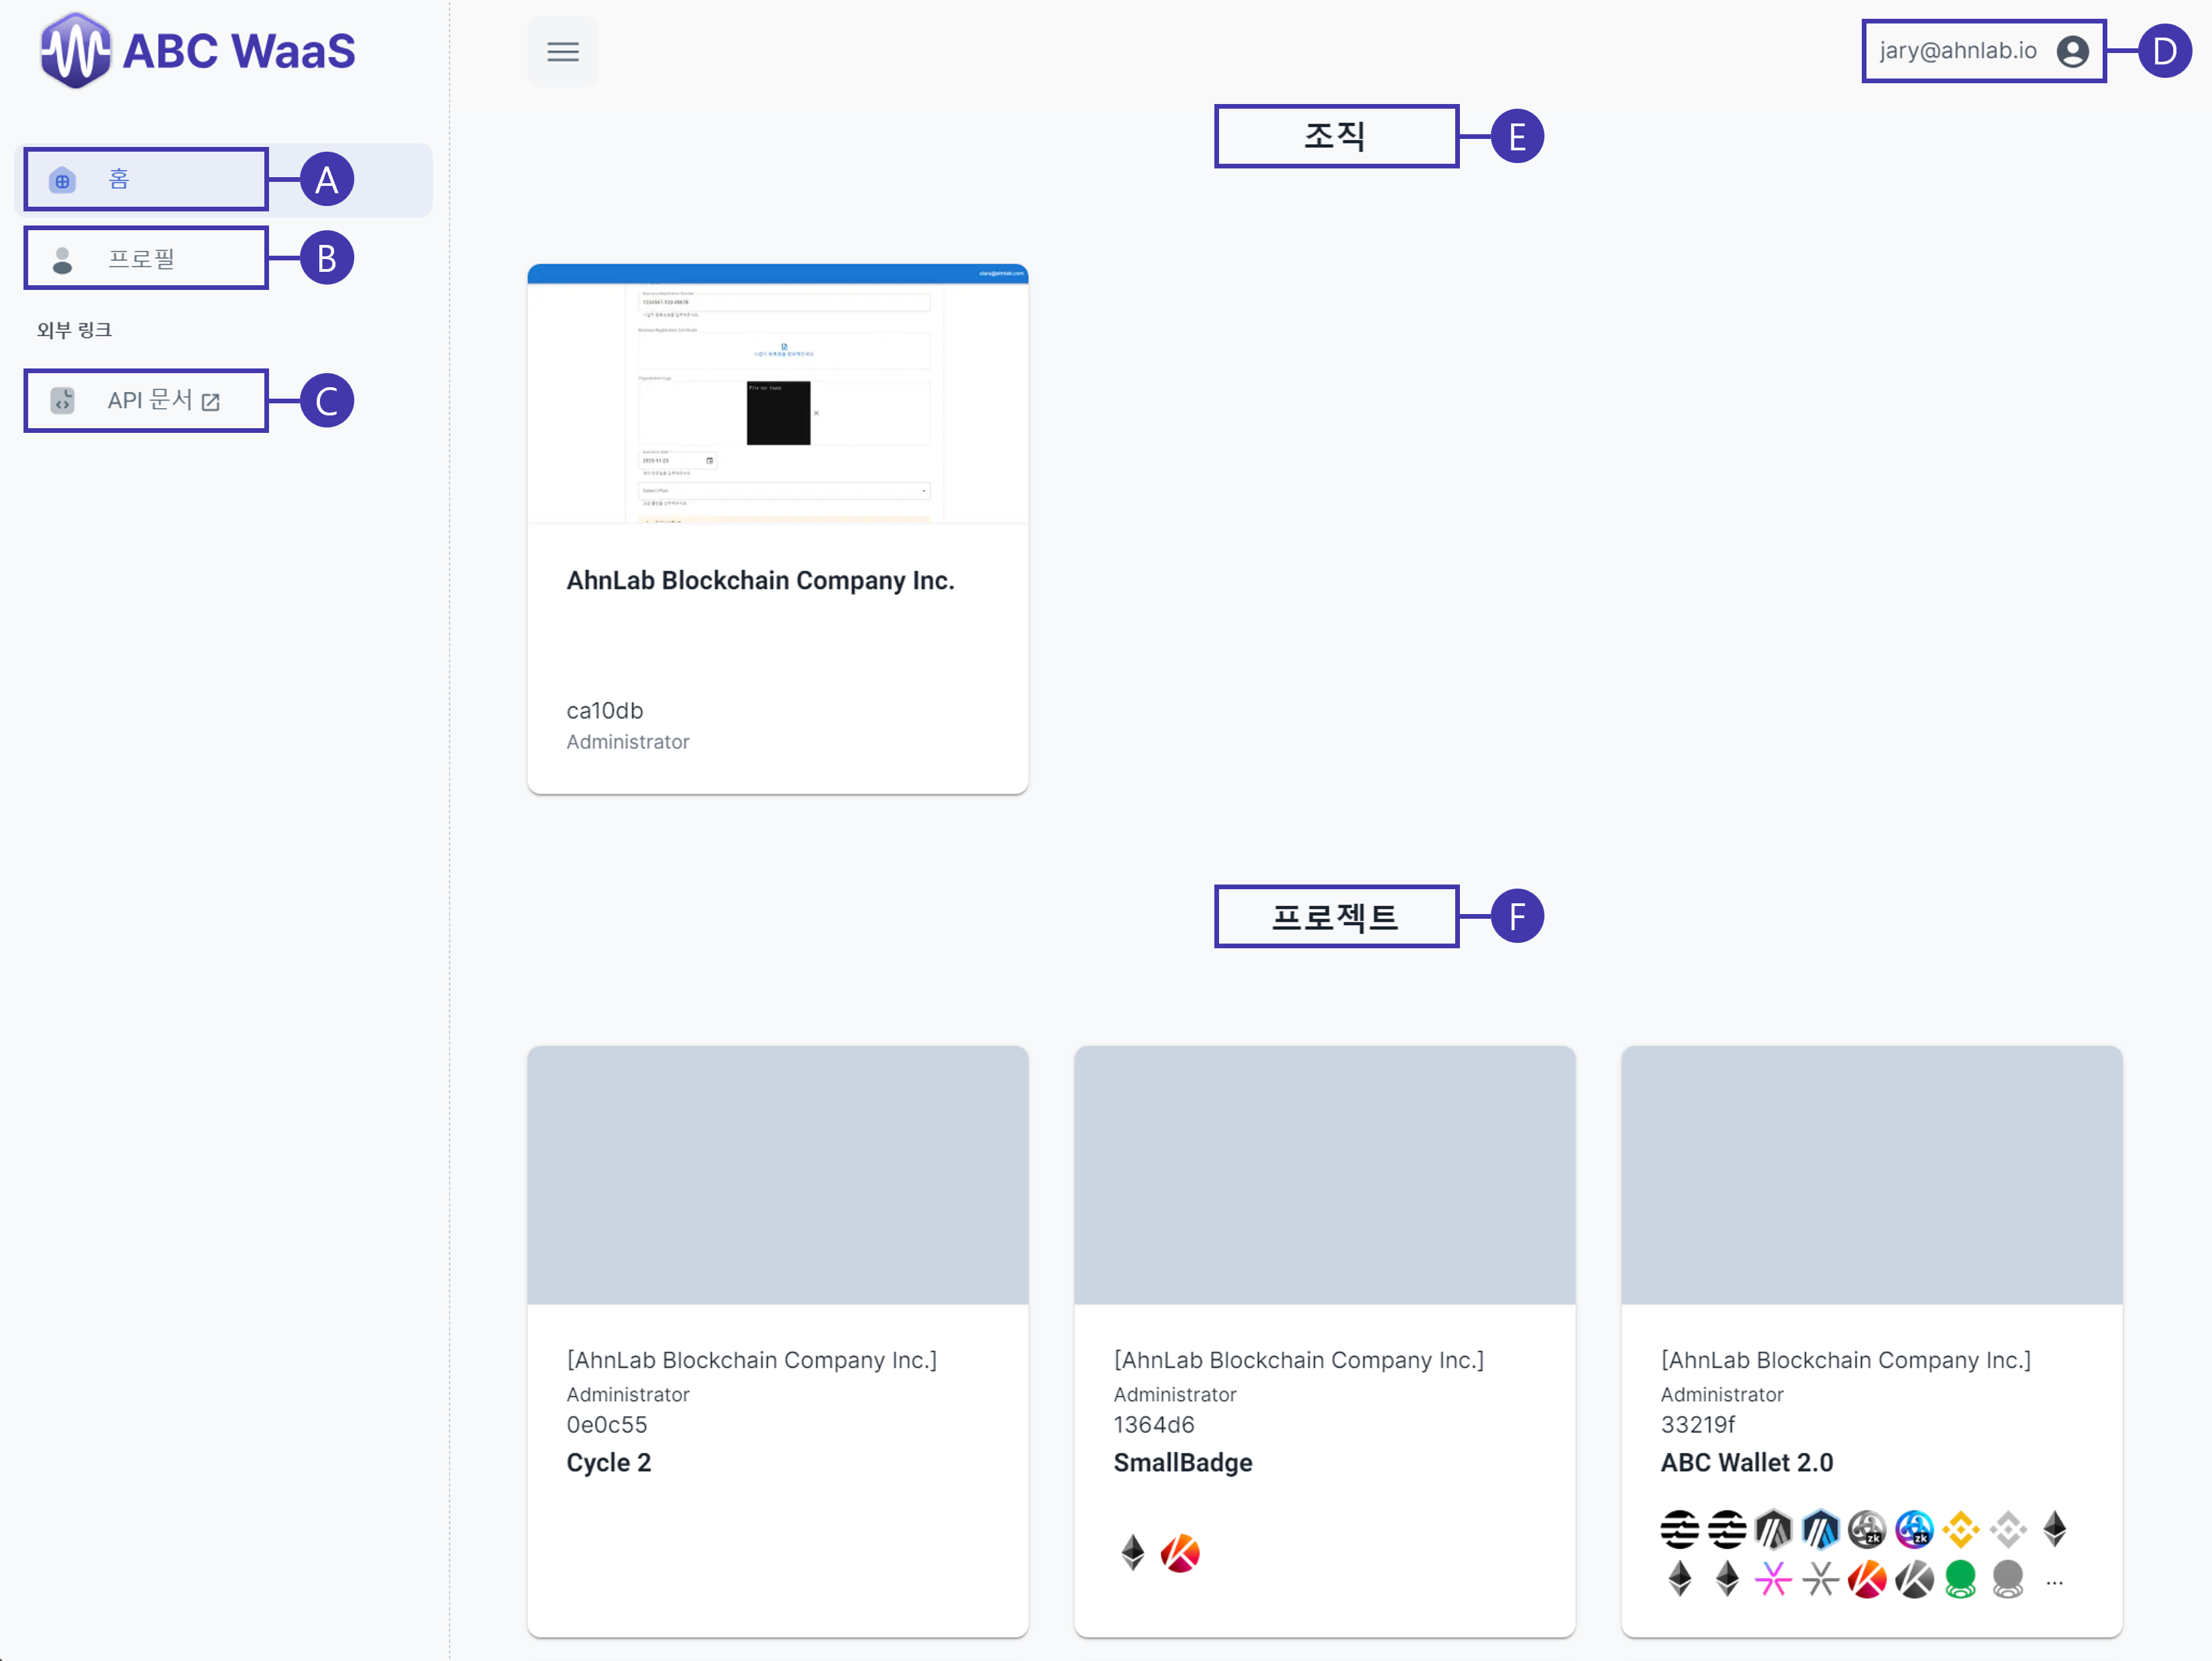Viewport: 2212px width, 1661px height.
Task: Click organization ID ca10db
Action: (605, 711)
